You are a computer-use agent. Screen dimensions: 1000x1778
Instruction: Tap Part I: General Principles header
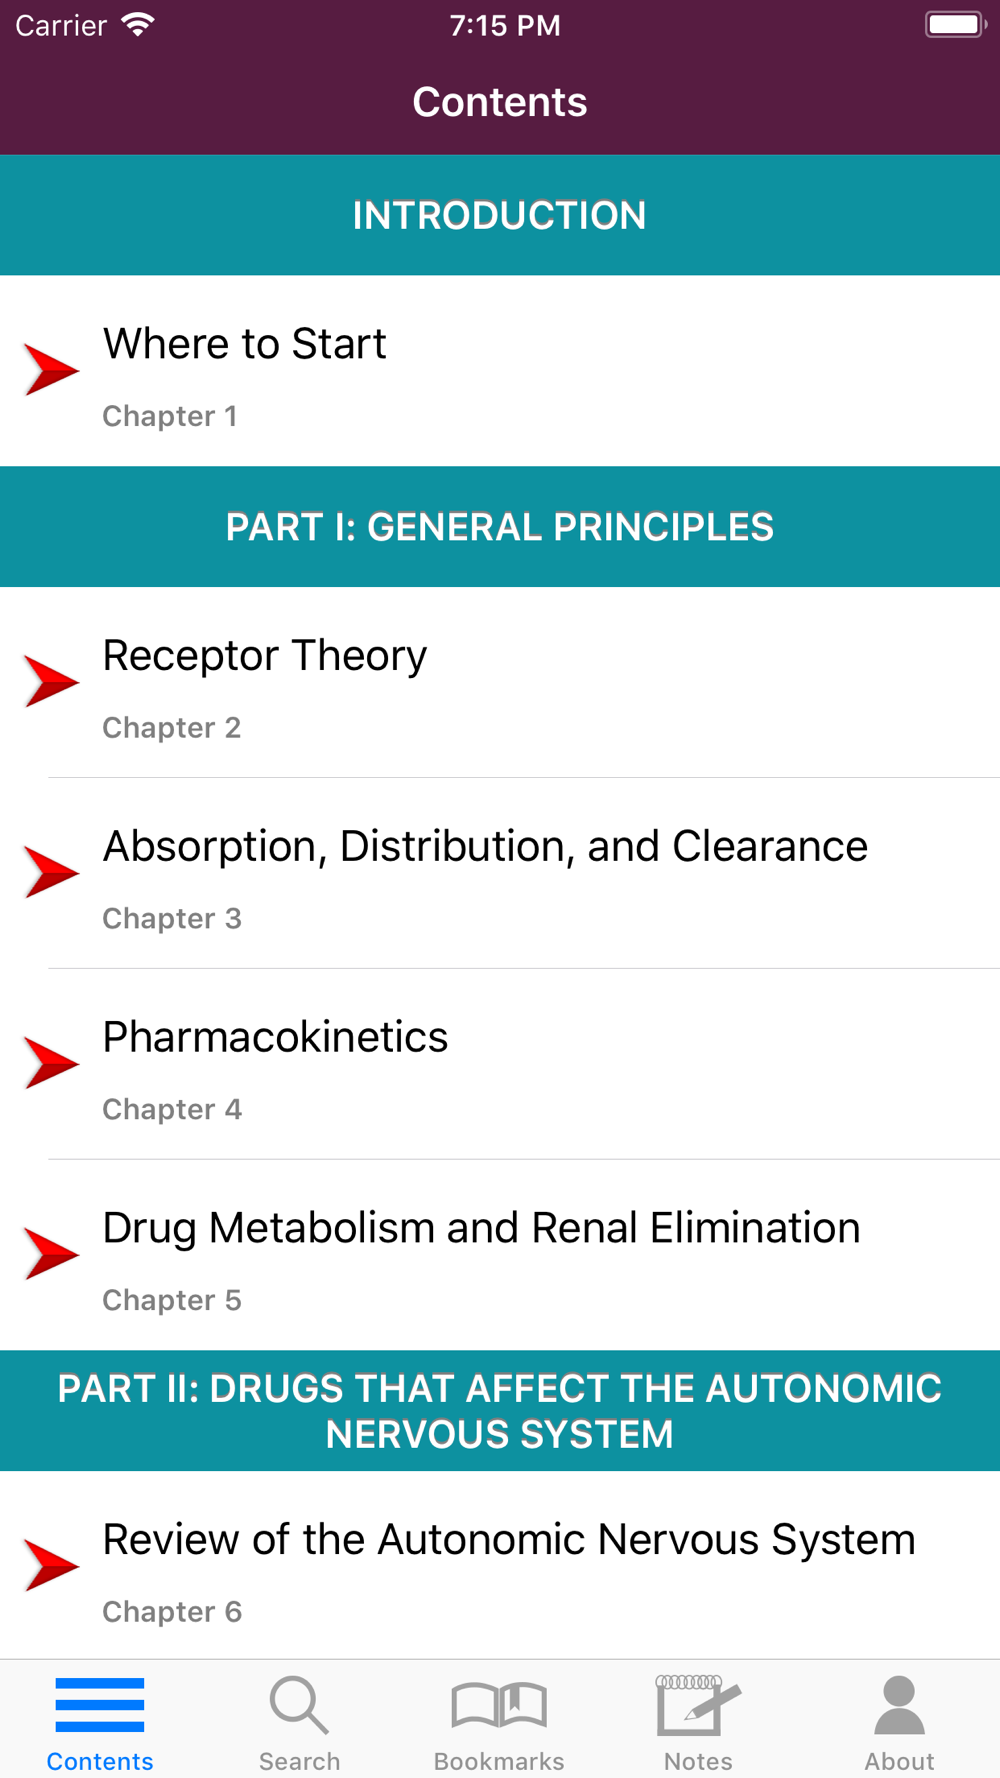(x=500, y=527)
